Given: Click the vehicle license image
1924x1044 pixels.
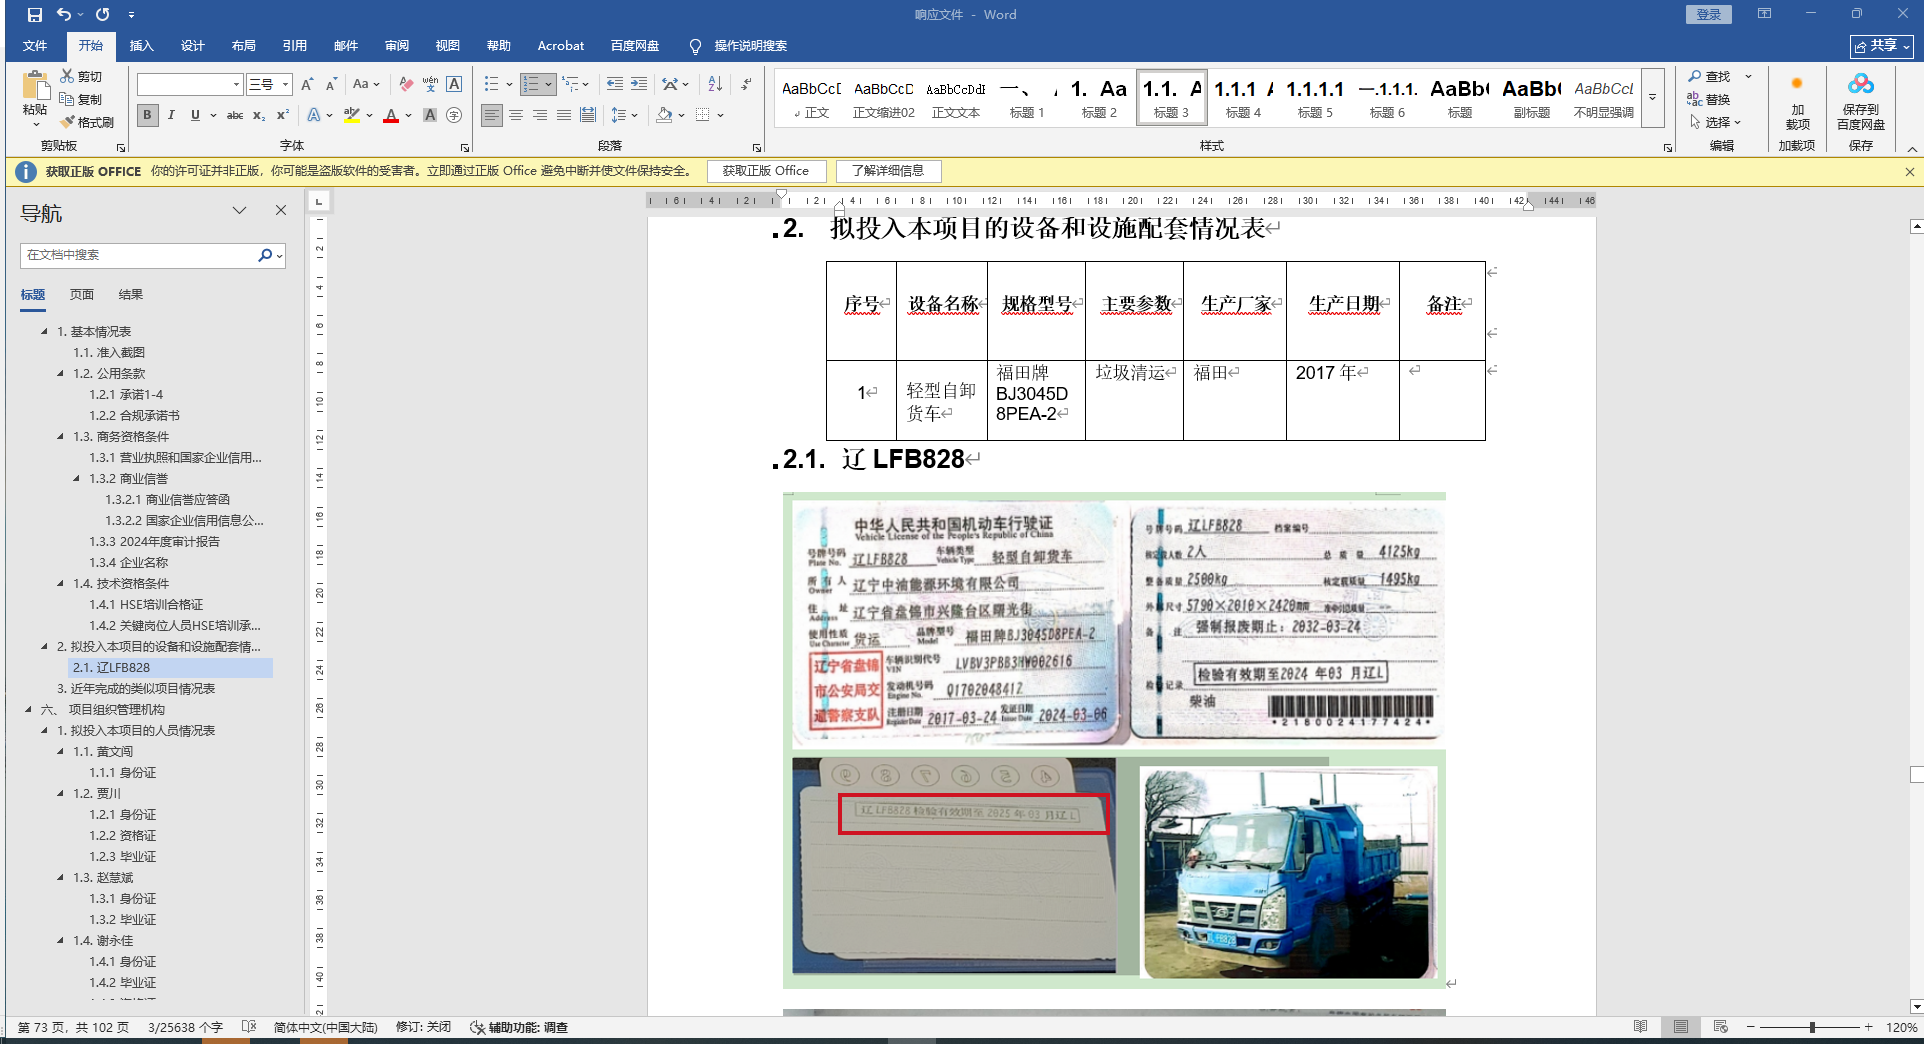Looking at the screenshot, I should pyautogui.click(x=1117, y=624).
